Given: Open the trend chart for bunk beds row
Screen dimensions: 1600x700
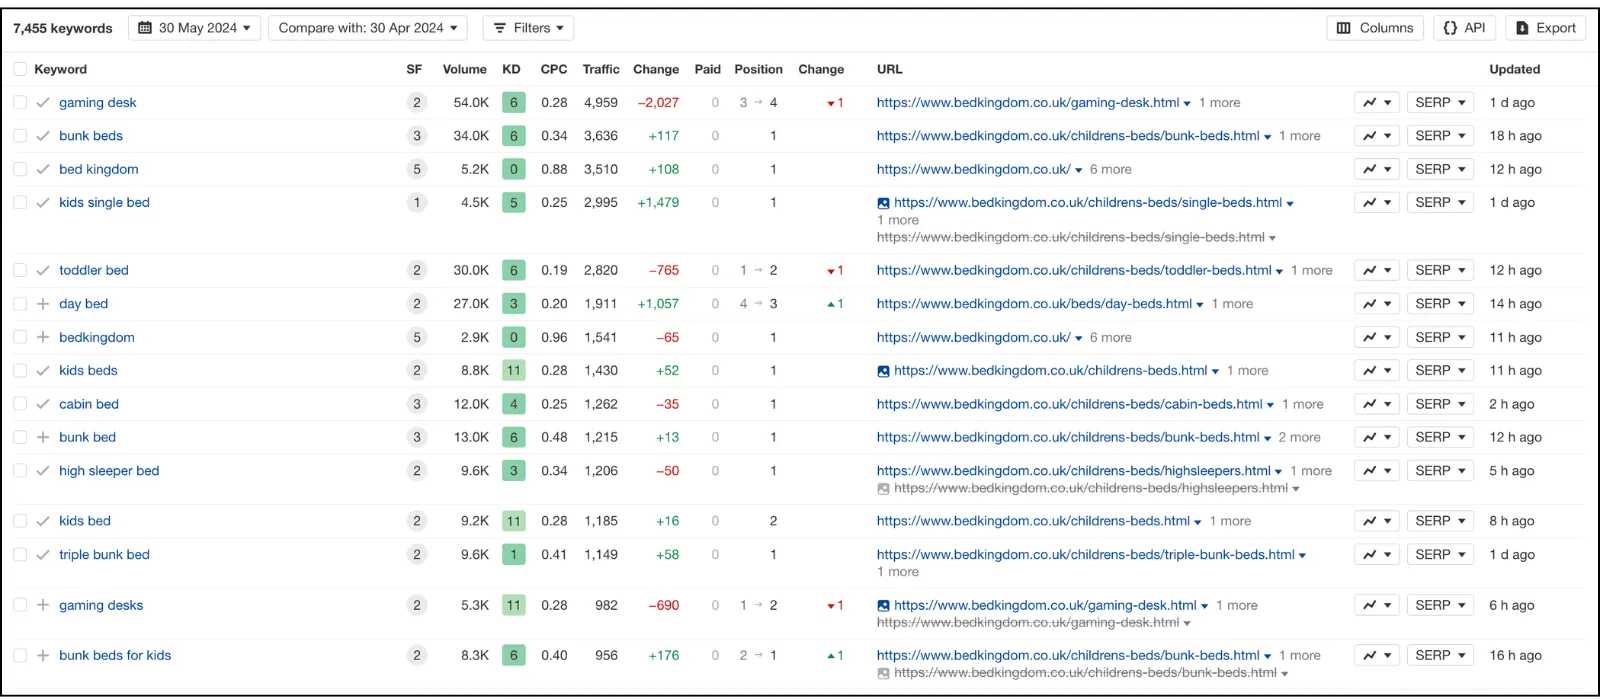Looking at the screenshot, I should 1377,136.
